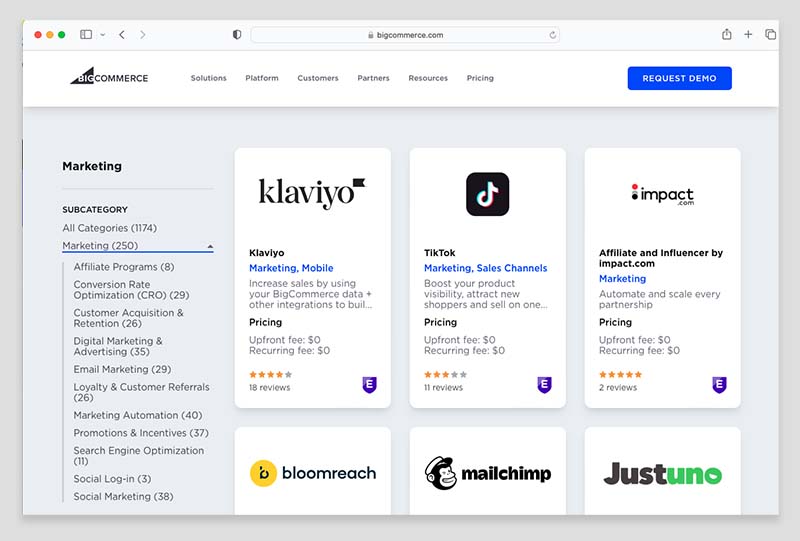This screenshot has height=541, width=800.
Task: Click the impact.com logo
Action: 662,194
